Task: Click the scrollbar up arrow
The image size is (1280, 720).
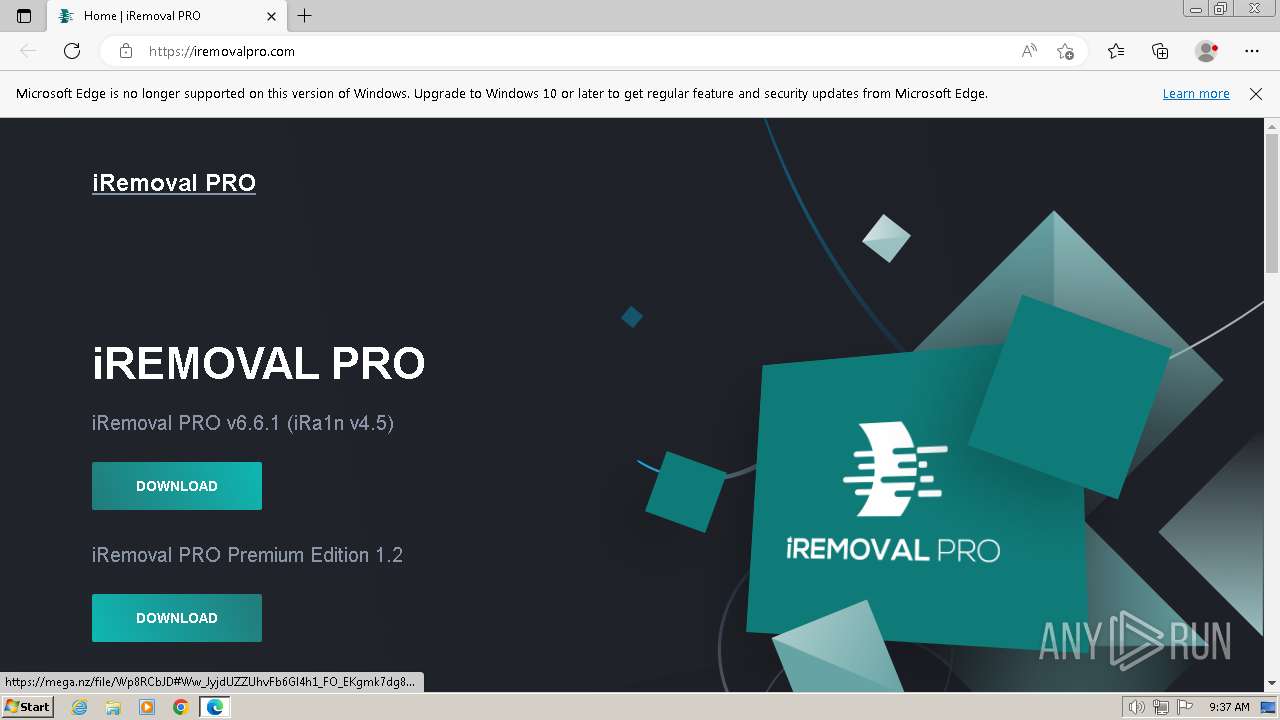Action: click(1272, 126)
